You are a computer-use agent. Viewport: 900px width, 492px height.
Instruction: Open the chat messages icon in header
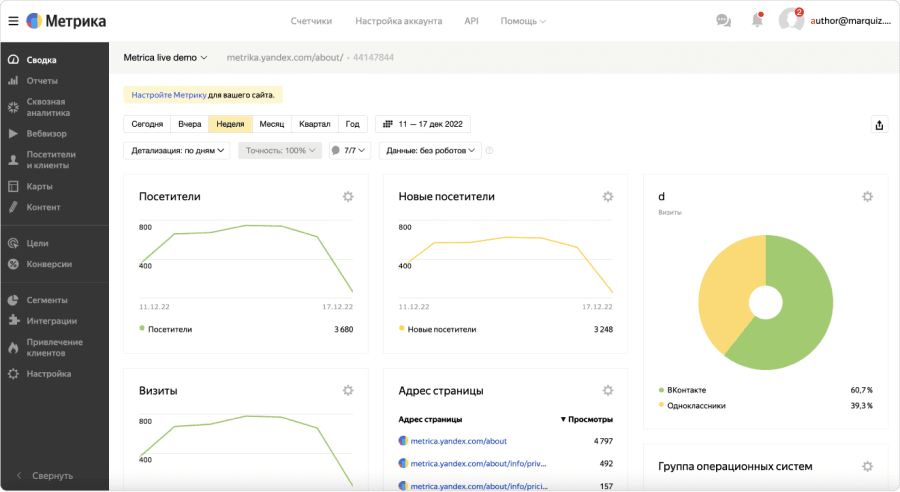[x=723, y=21]
